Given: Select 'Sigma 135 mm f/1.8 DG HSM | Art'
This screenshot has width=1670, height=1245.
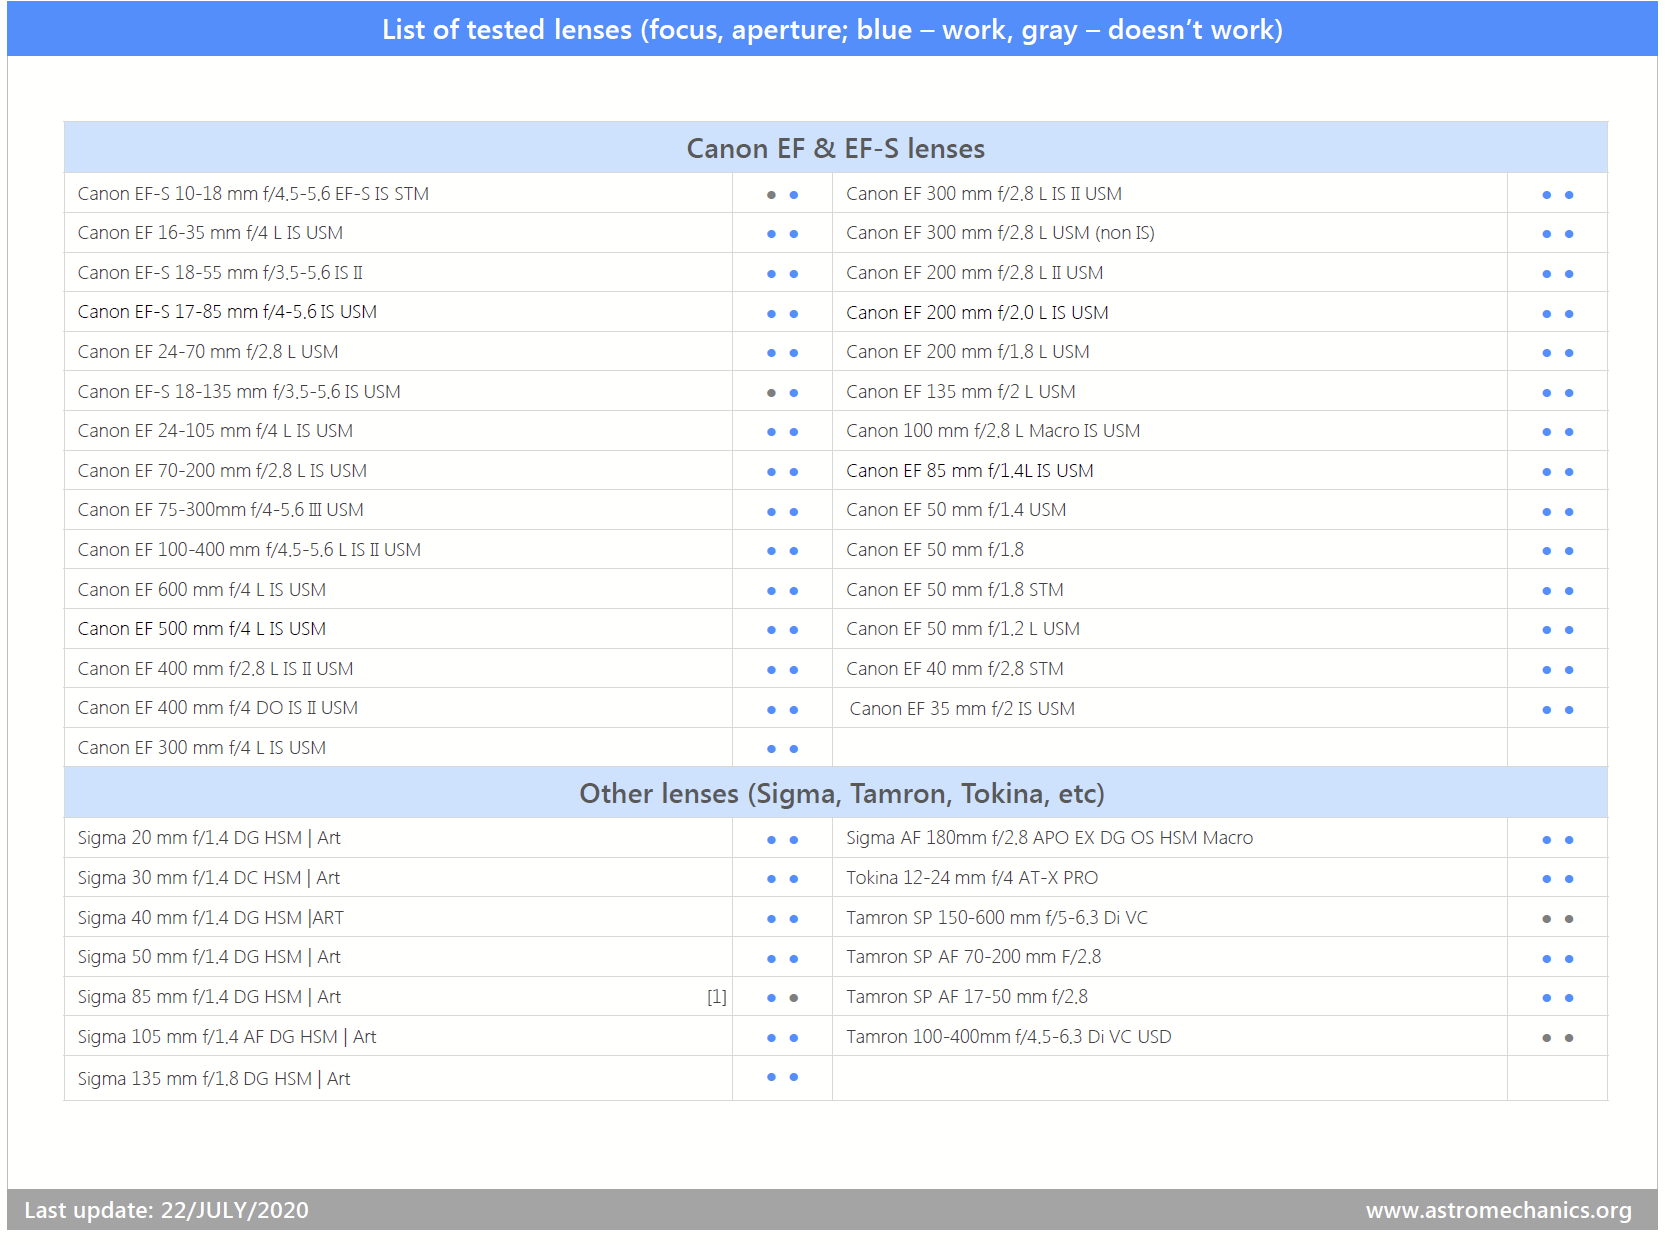Looking at the screenshot, I should [x=214, y=1079].
